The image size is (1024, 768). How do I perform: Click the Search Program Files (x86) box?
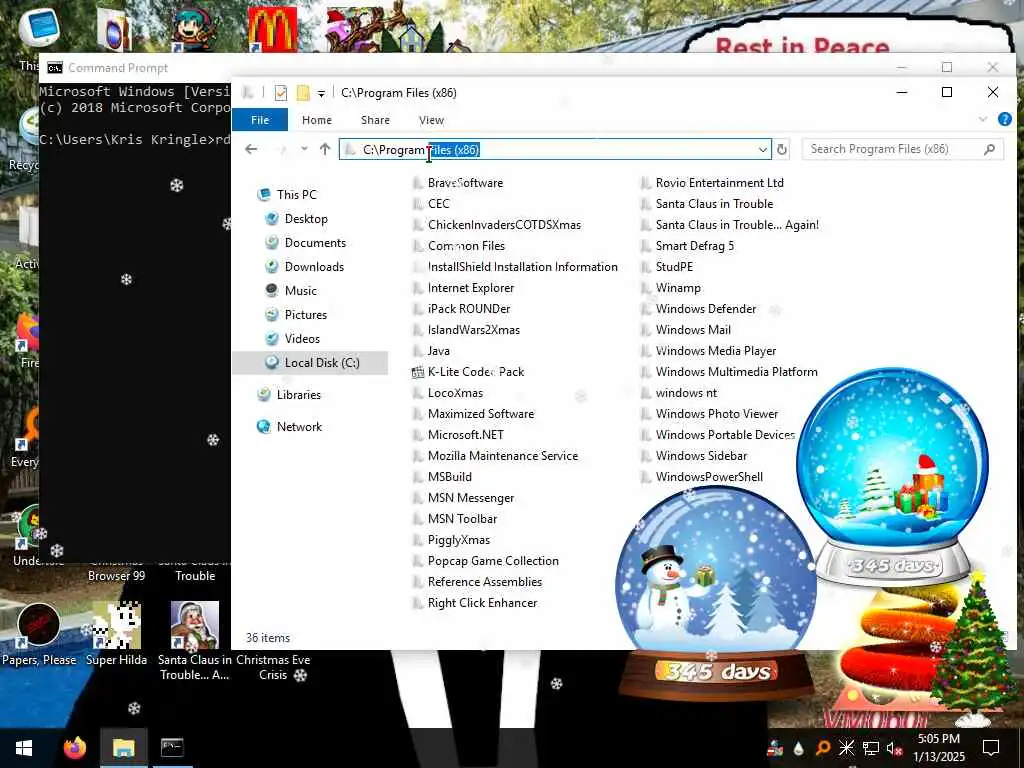point(903,150)
